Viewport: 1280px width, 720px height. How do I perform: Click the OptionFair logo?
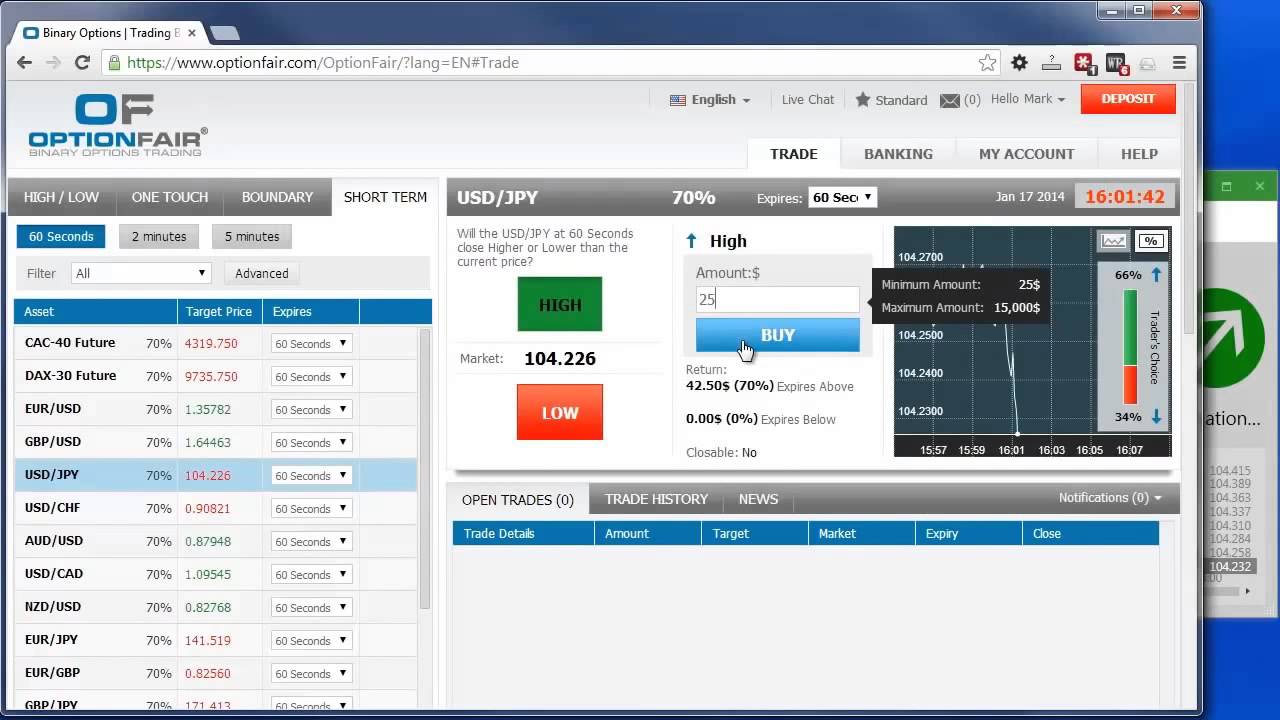pos(118,125)
